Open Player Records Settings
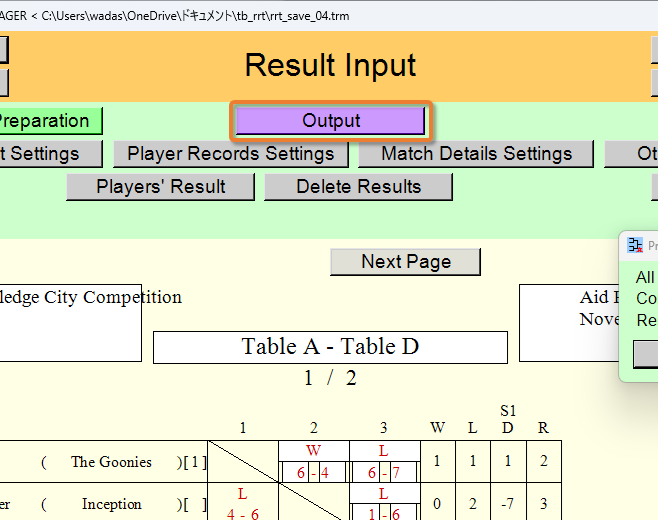 231,154
